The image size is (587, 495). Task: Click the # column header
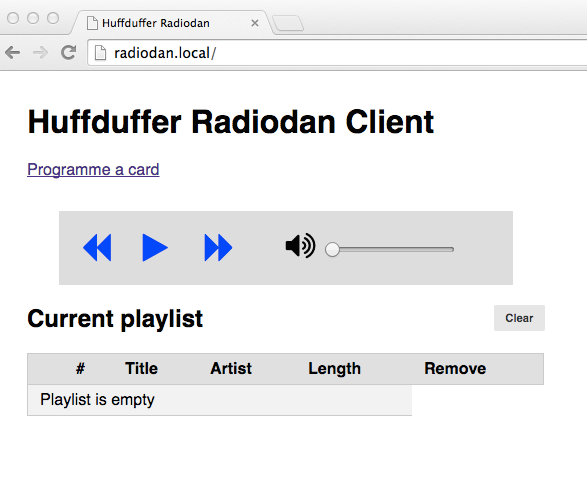[80, 368]
